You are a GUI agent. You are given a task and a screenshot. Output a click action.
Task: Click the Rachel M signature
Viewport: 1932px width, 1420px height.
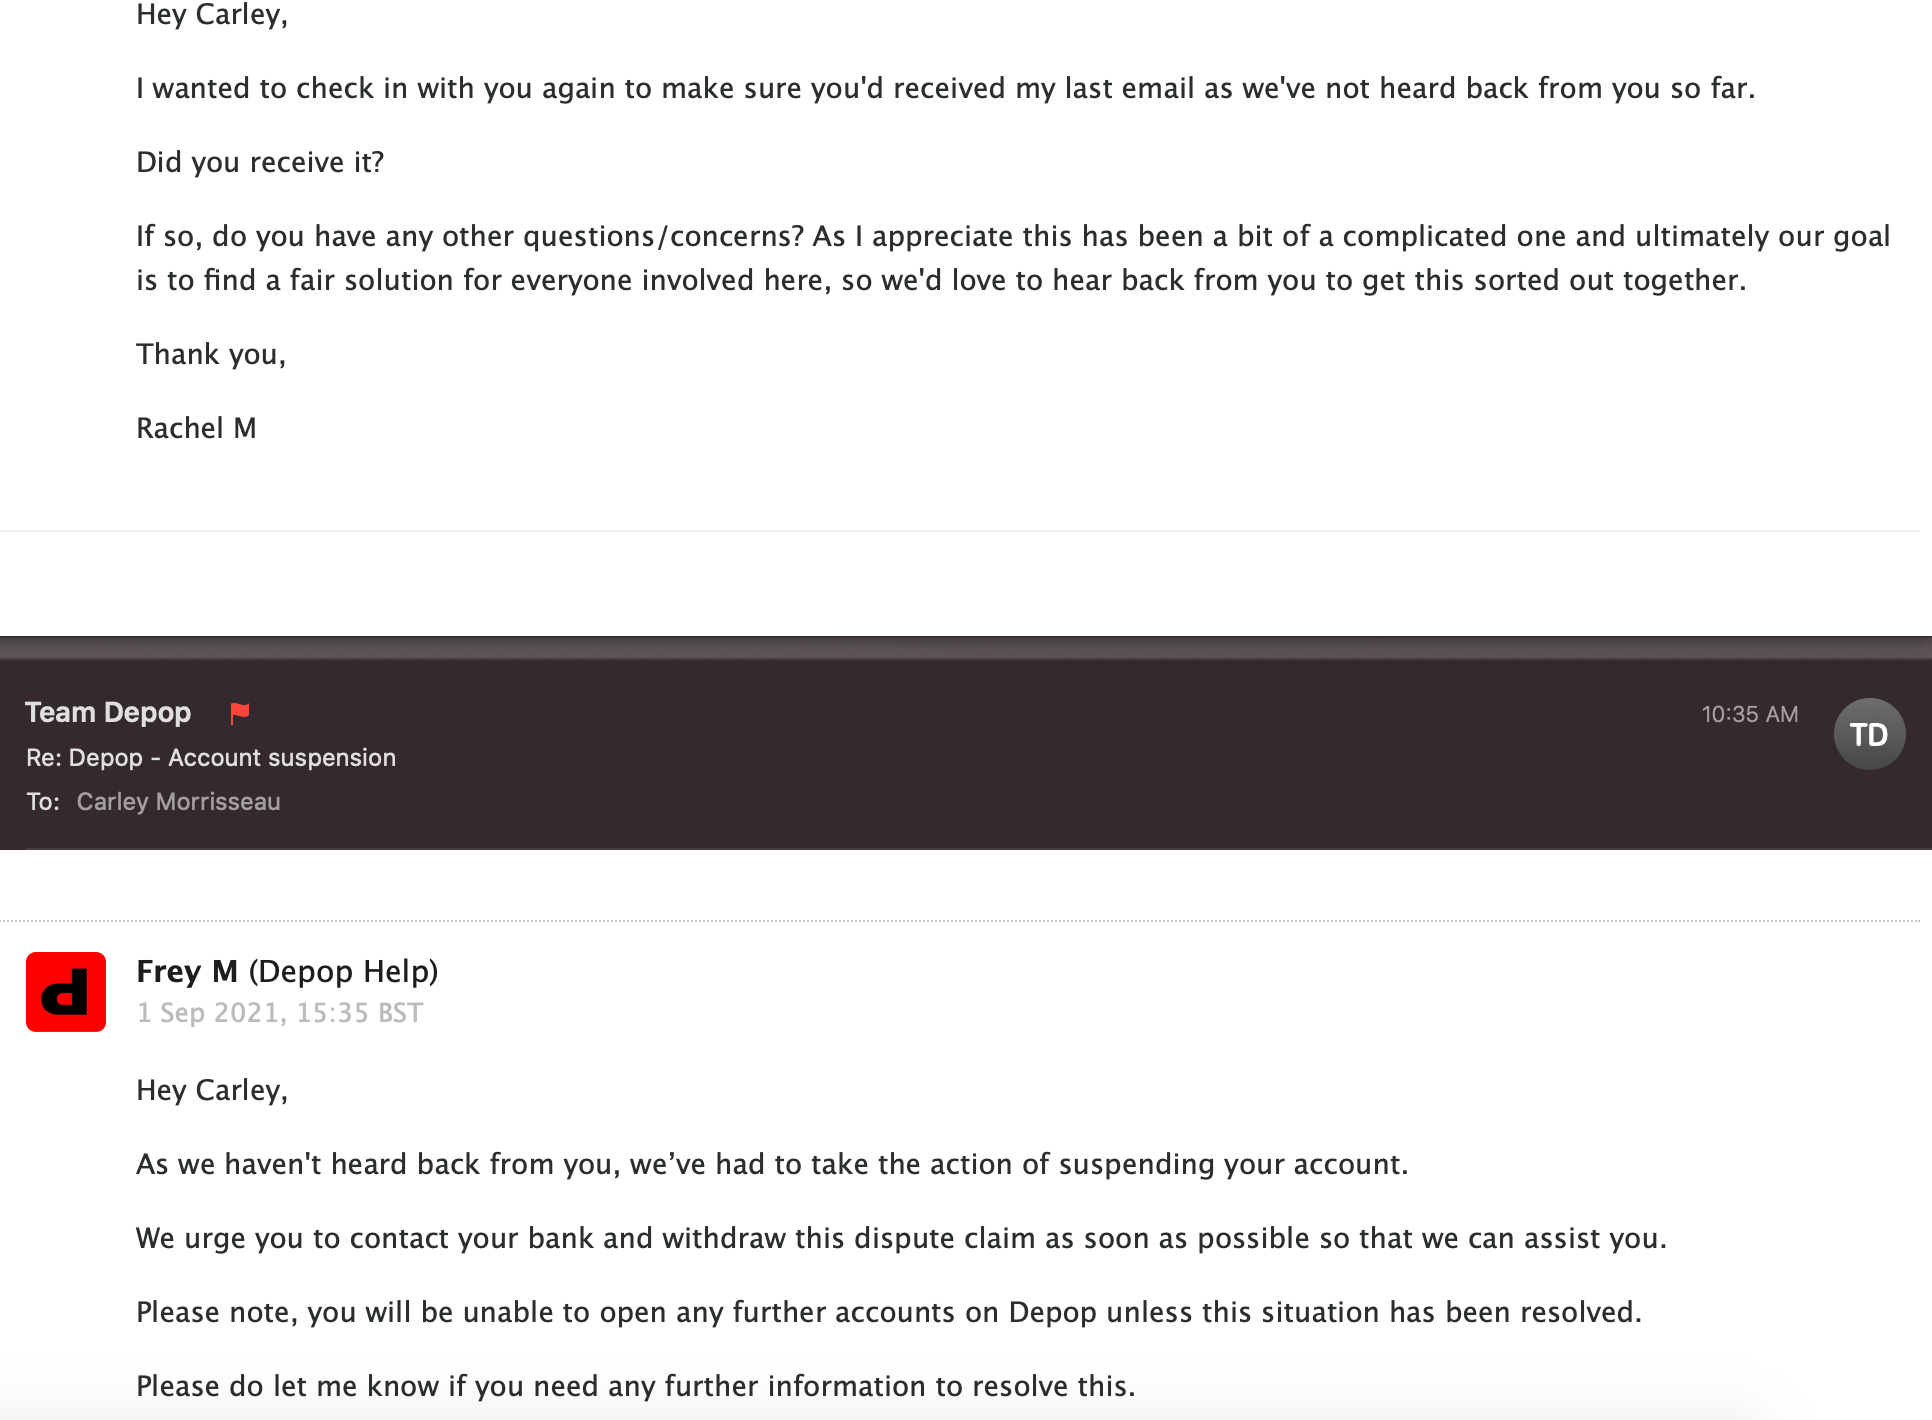pyautogui.click(x=196, y=428)
